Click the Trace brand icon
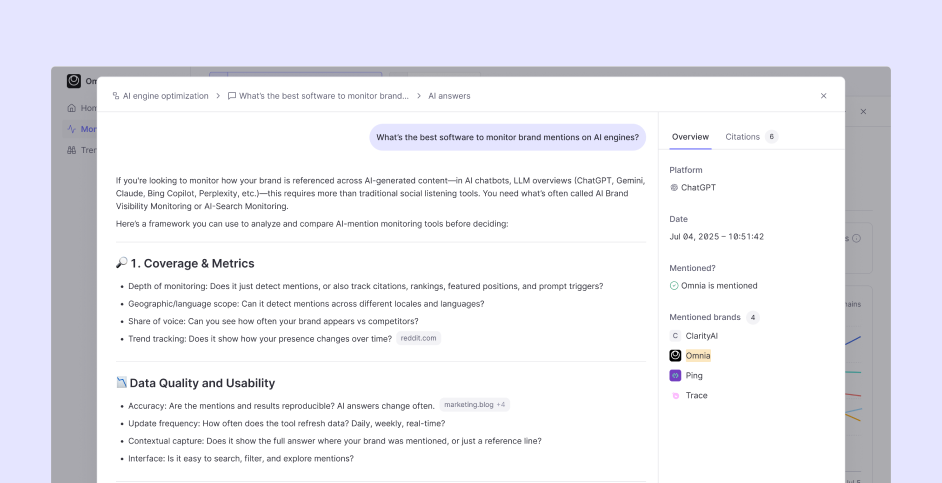The image size is (942, 483). click(x=675, y=395)
